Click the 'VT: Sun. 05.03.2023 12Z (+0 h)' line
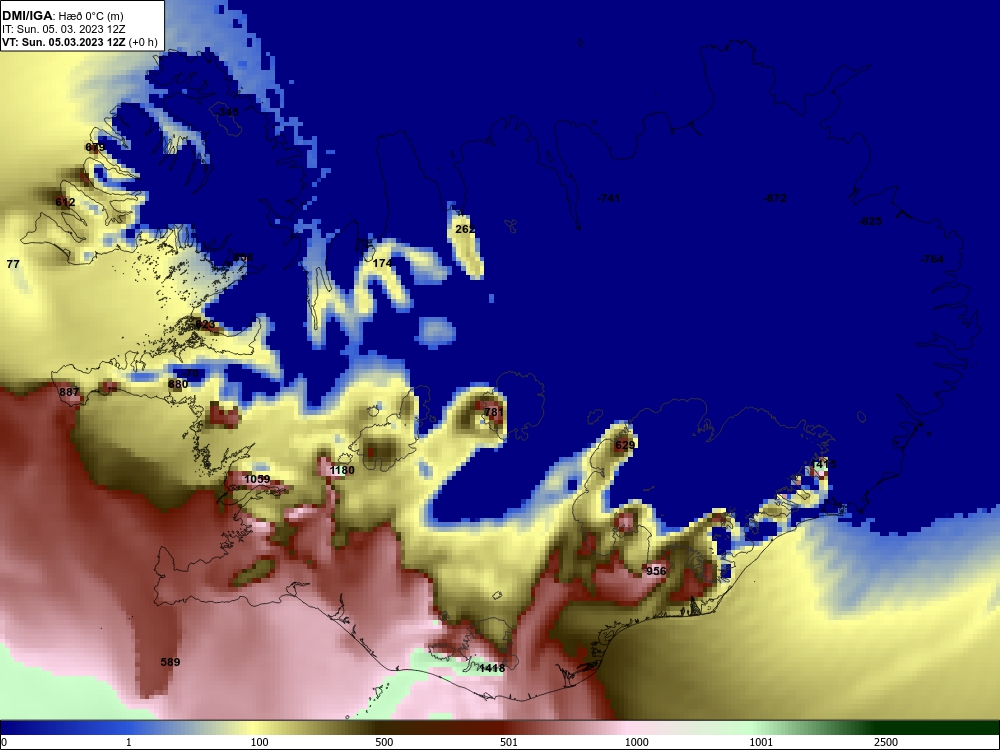Screen dimensions: 1000x750 80,42
